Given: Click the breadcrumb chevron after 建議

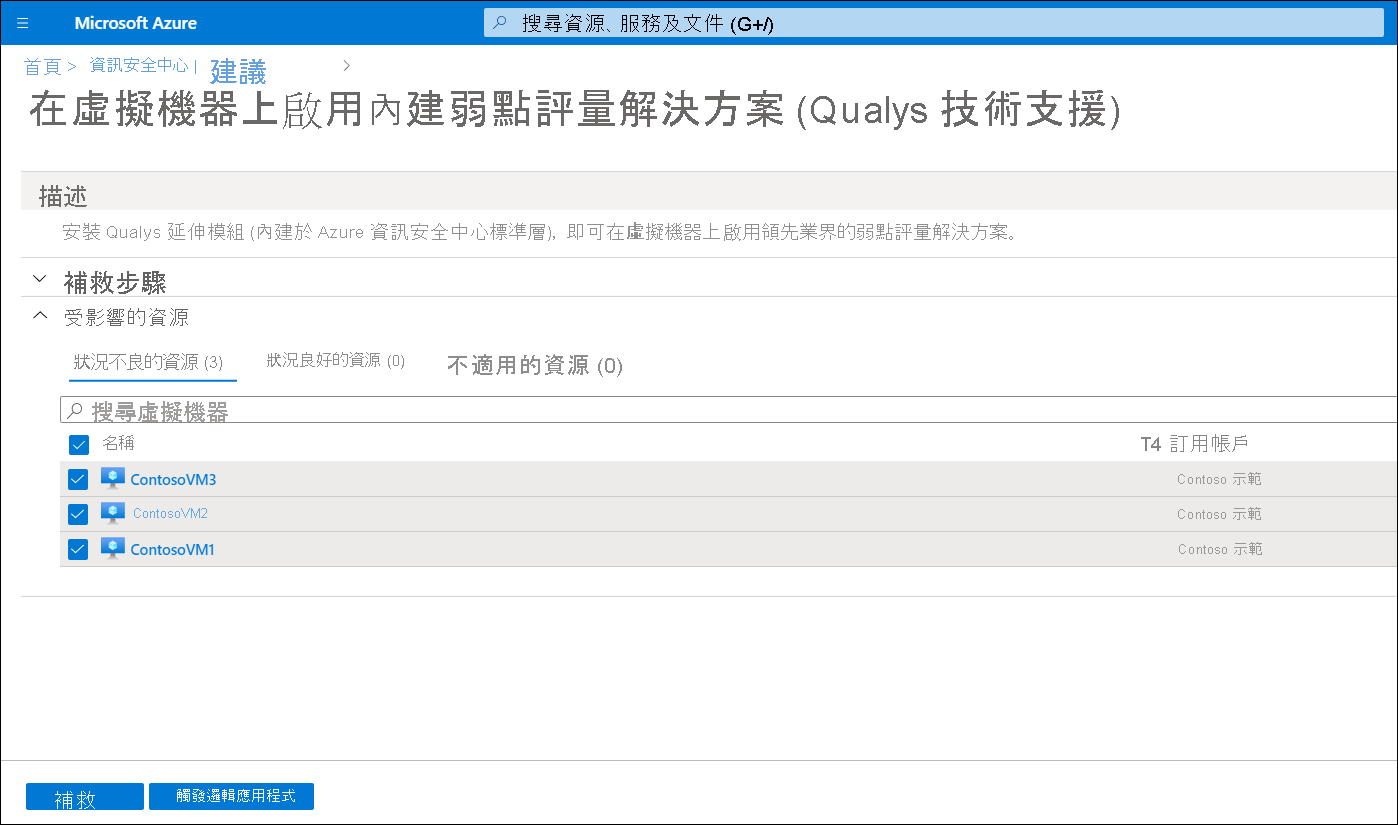Looking at the screenshot, I should click(346, 66).
